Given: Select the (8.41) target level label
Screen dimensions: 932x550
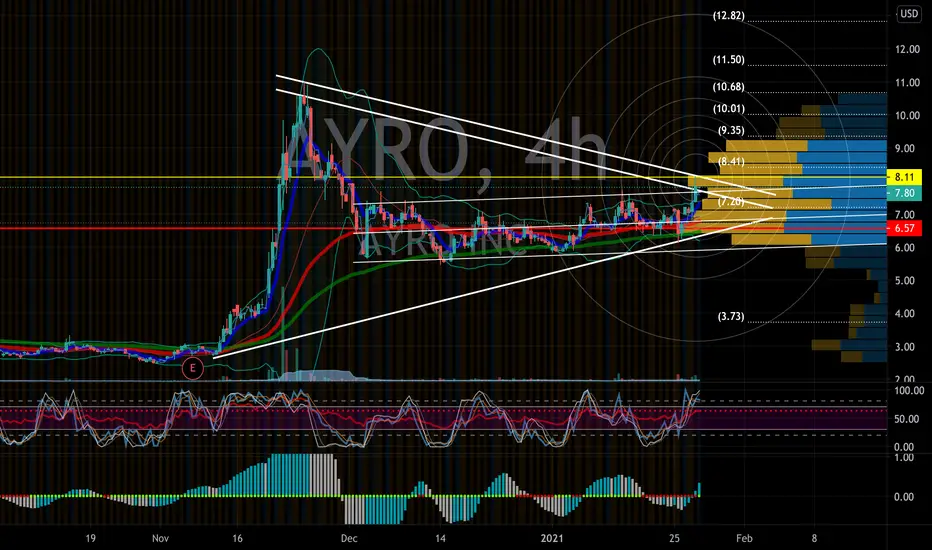Looking at the screenshot, I should click(x=731, y=162).
